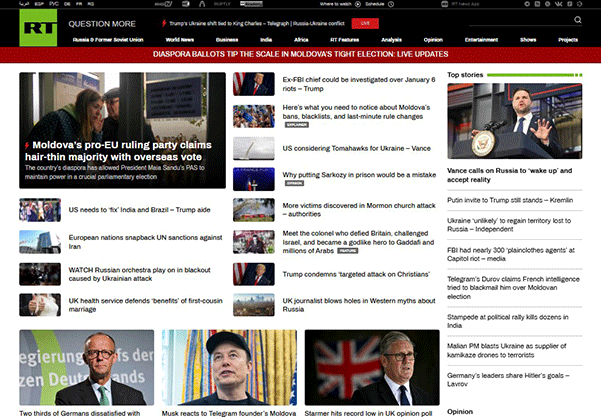Click the RT logo in the header
The height and width of the screenshot is (417, 601).
37,31
